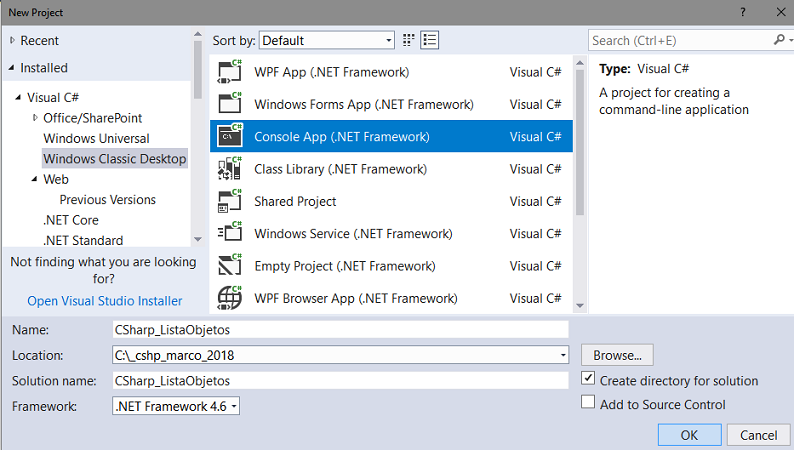This screenshot has width=794, height=450.
Task: Collapse the Installed node
Action: (x=12, y=67)
